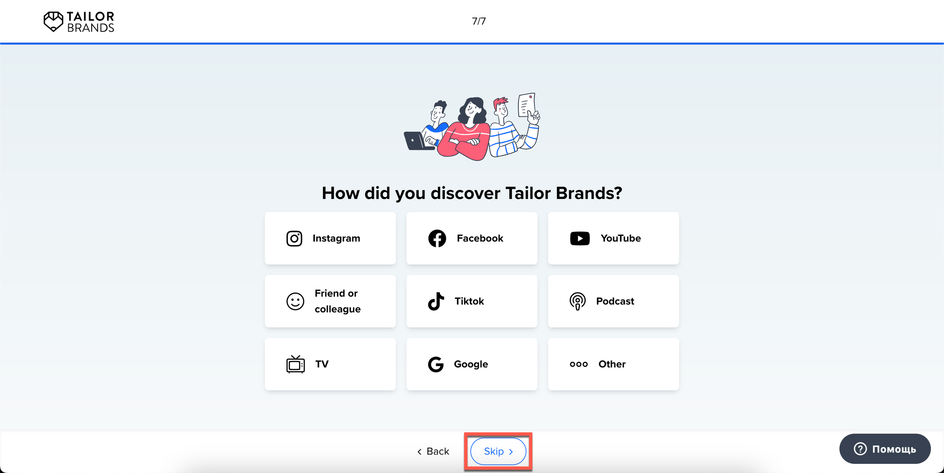
Task: Click the Google G icon
Action: [x=436, y=364]
